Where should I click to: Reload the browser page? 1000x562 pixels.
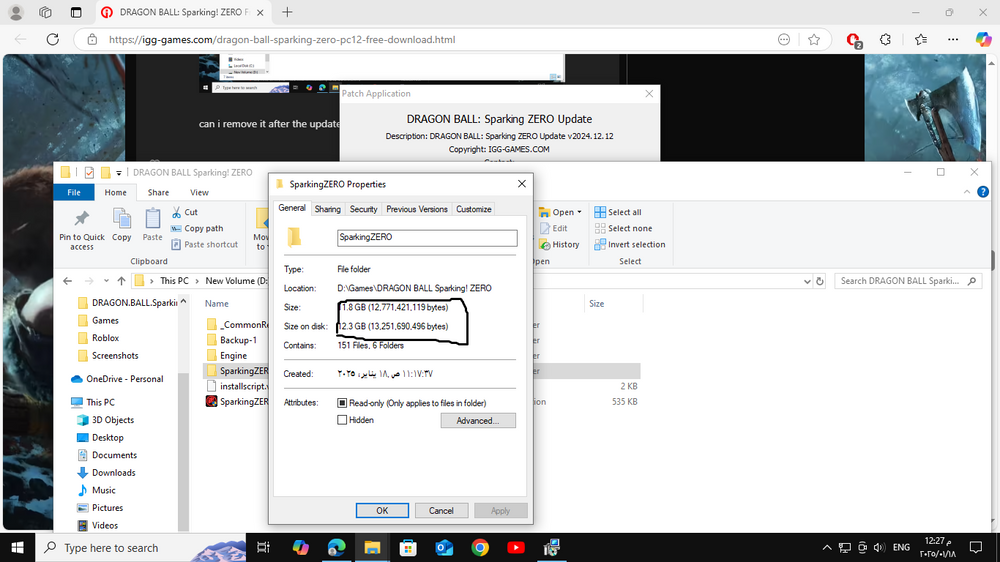click(x=53, y=40)
